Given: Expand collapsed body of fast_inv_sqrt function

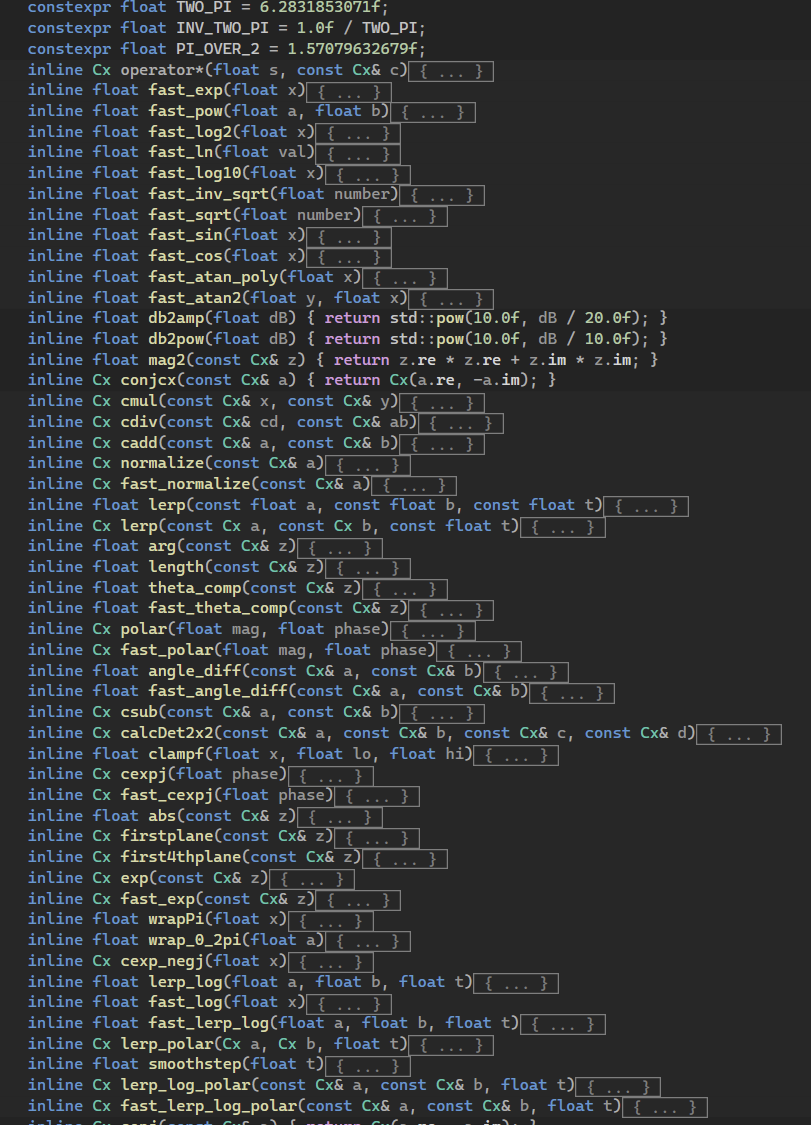Looking at the screenshot, I should [x=442, y=195].
